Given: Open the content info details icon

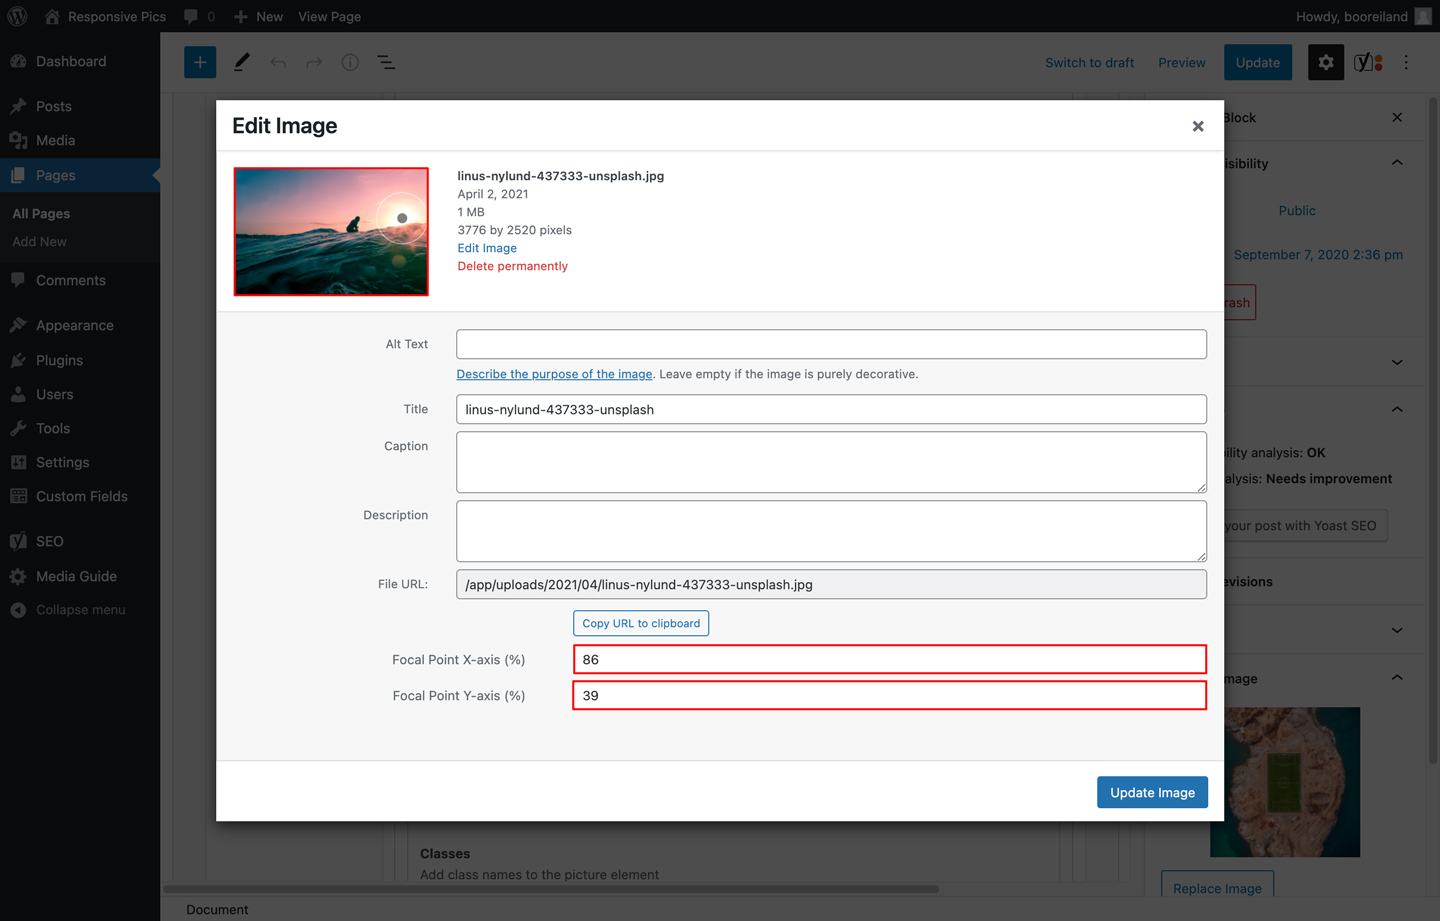Looking at the screenshot, I should click(350, 62).
